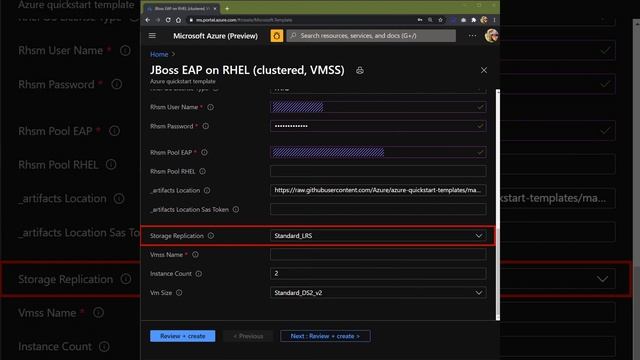Viewport: 640px width, 360px height.
Task: Close the JBoss EAP browser tab
Action: click(x=215, y=8)
